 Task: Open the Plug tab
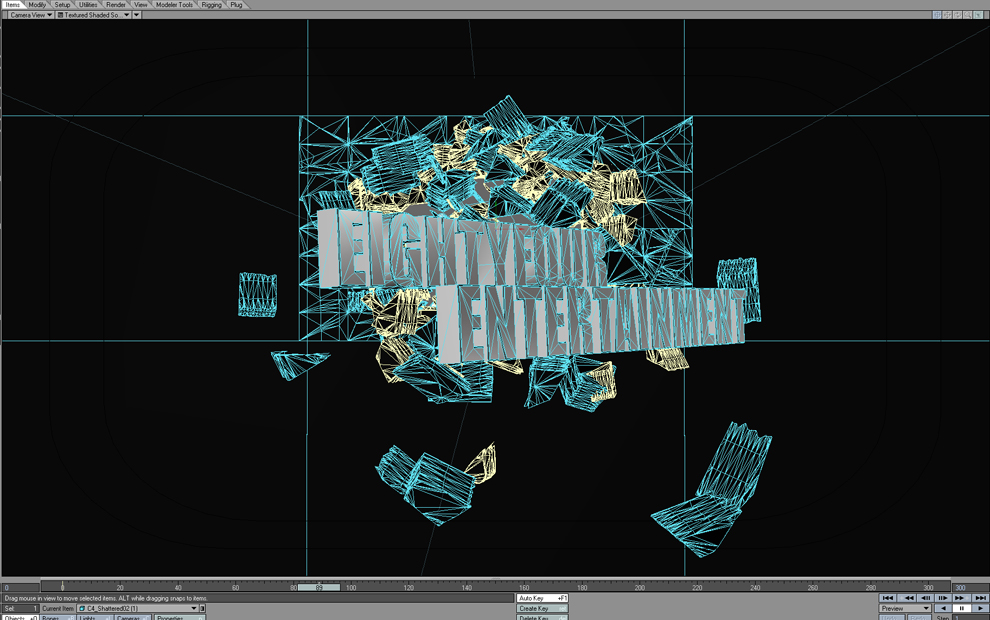point(237,4)
